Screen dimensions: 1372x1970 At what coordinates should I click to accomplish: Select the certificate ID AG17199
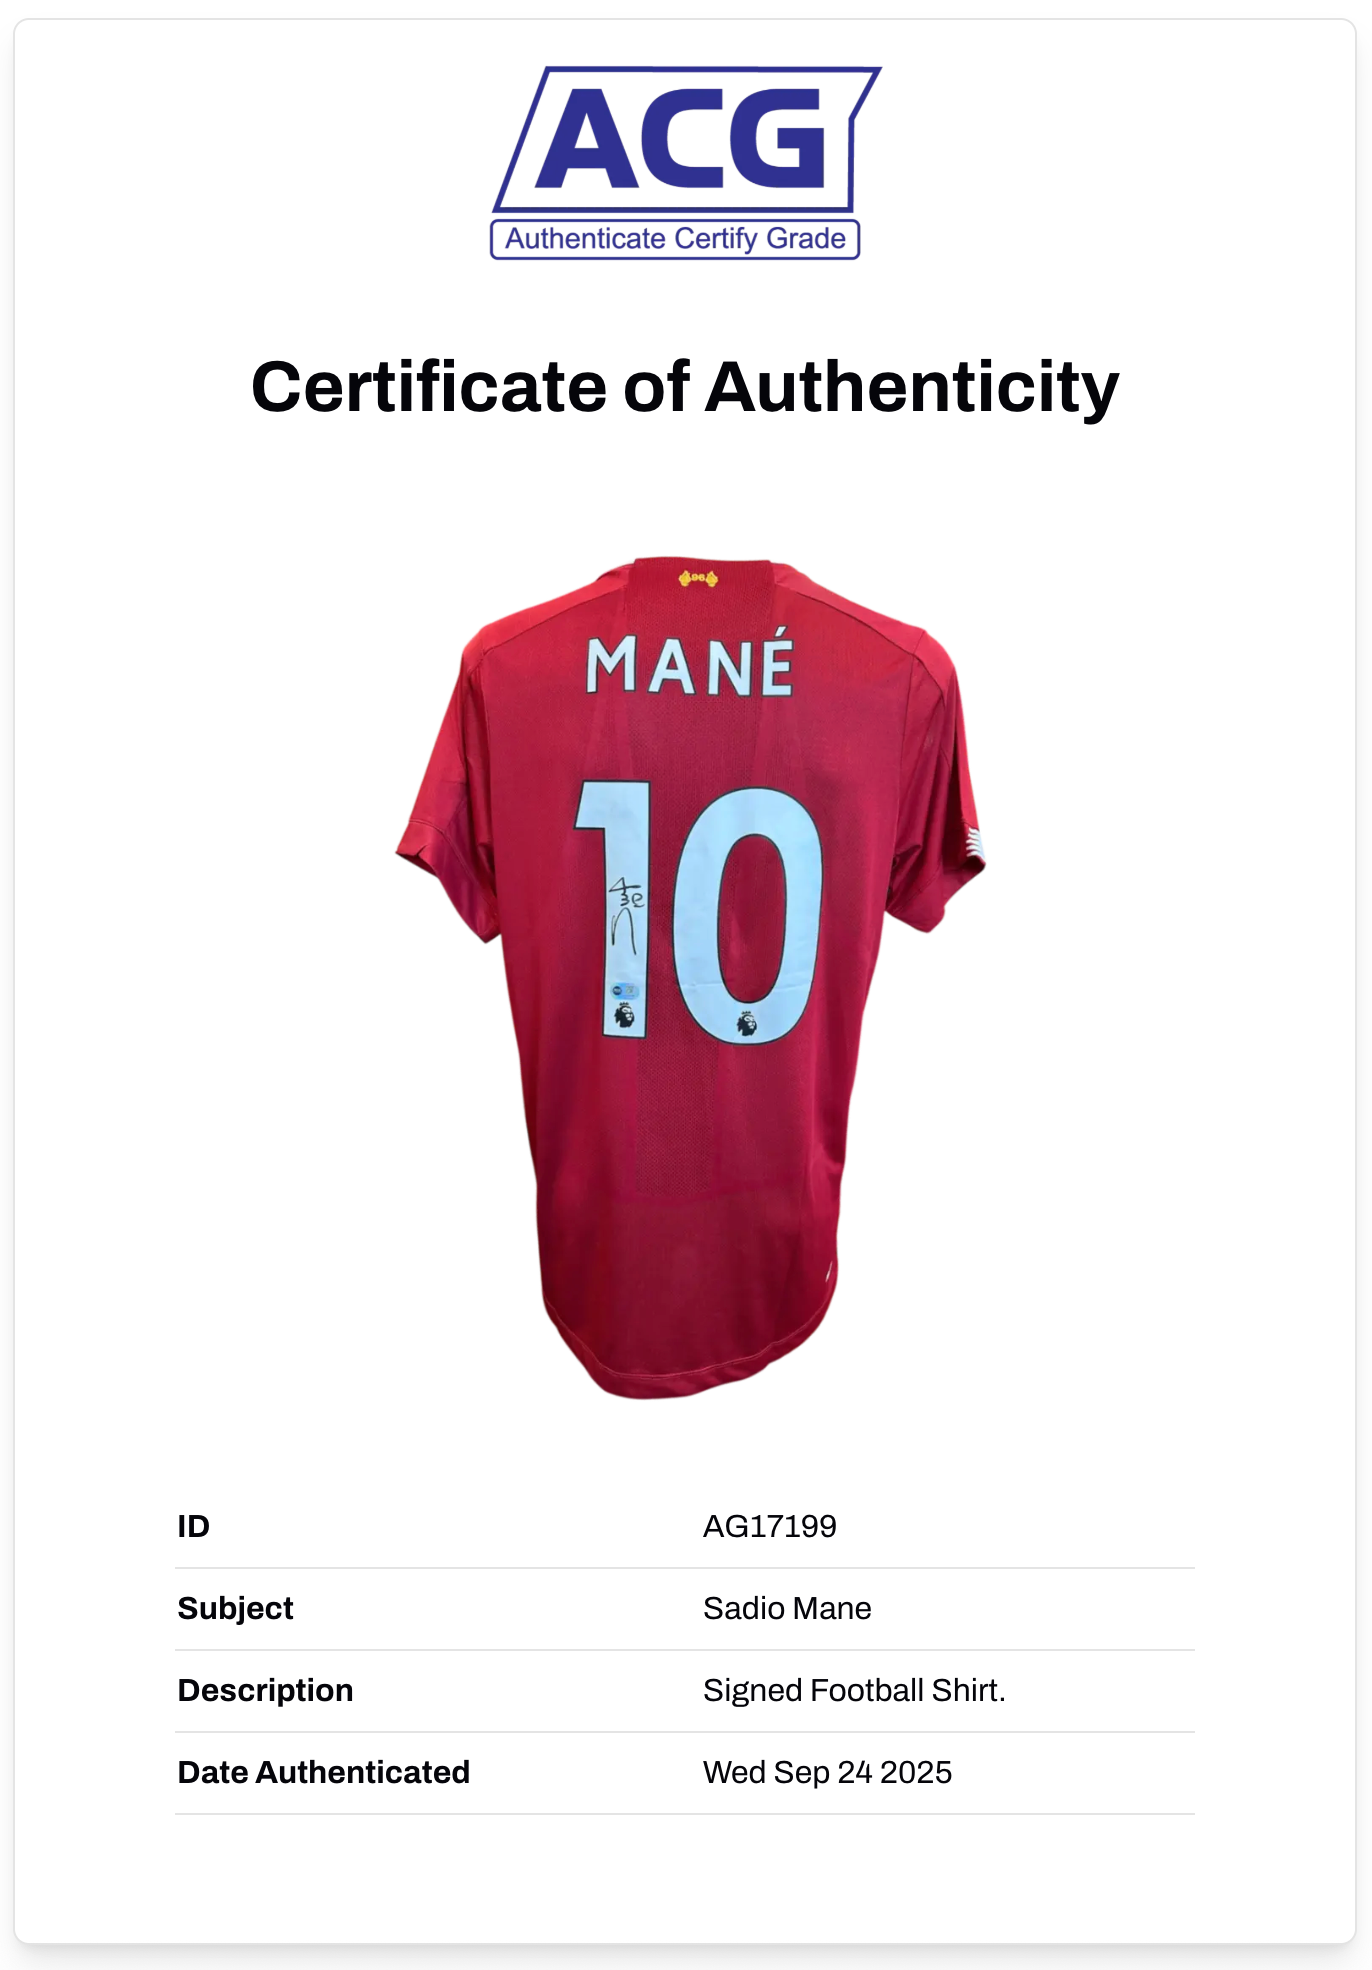[769, 1526]
